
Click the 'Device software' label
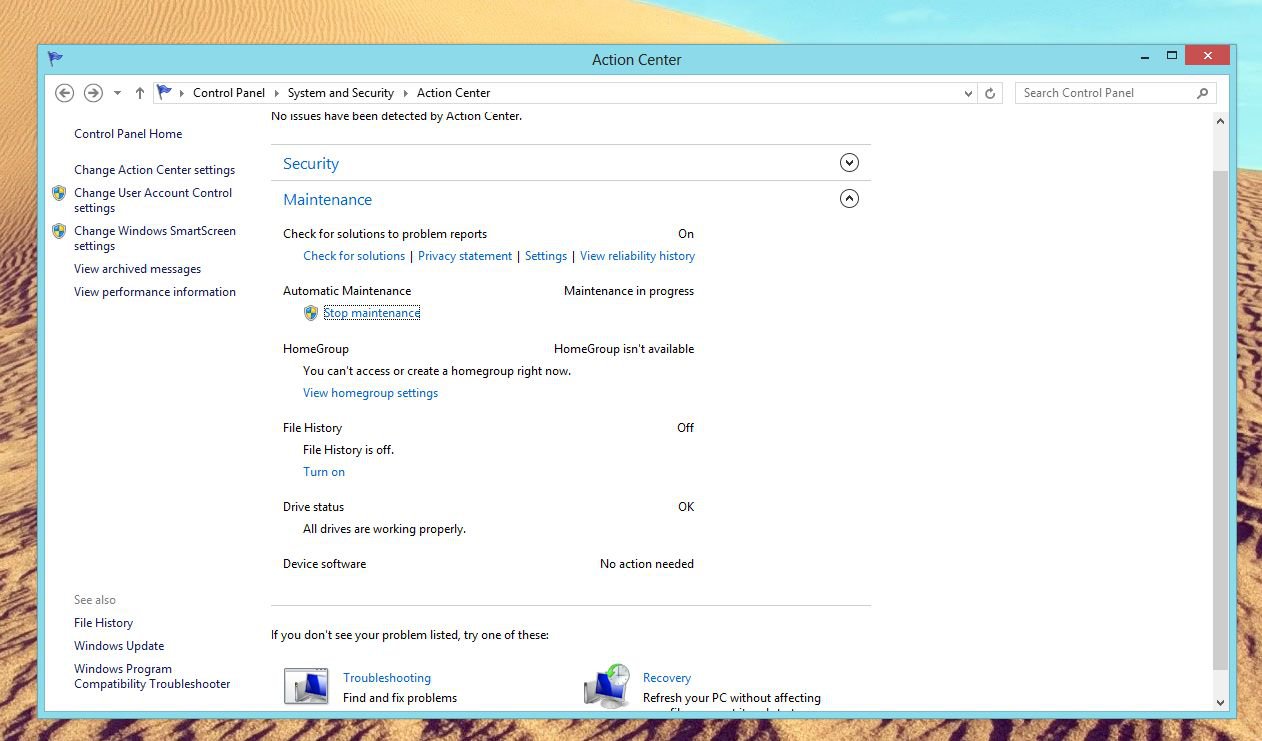pos(324,564)
